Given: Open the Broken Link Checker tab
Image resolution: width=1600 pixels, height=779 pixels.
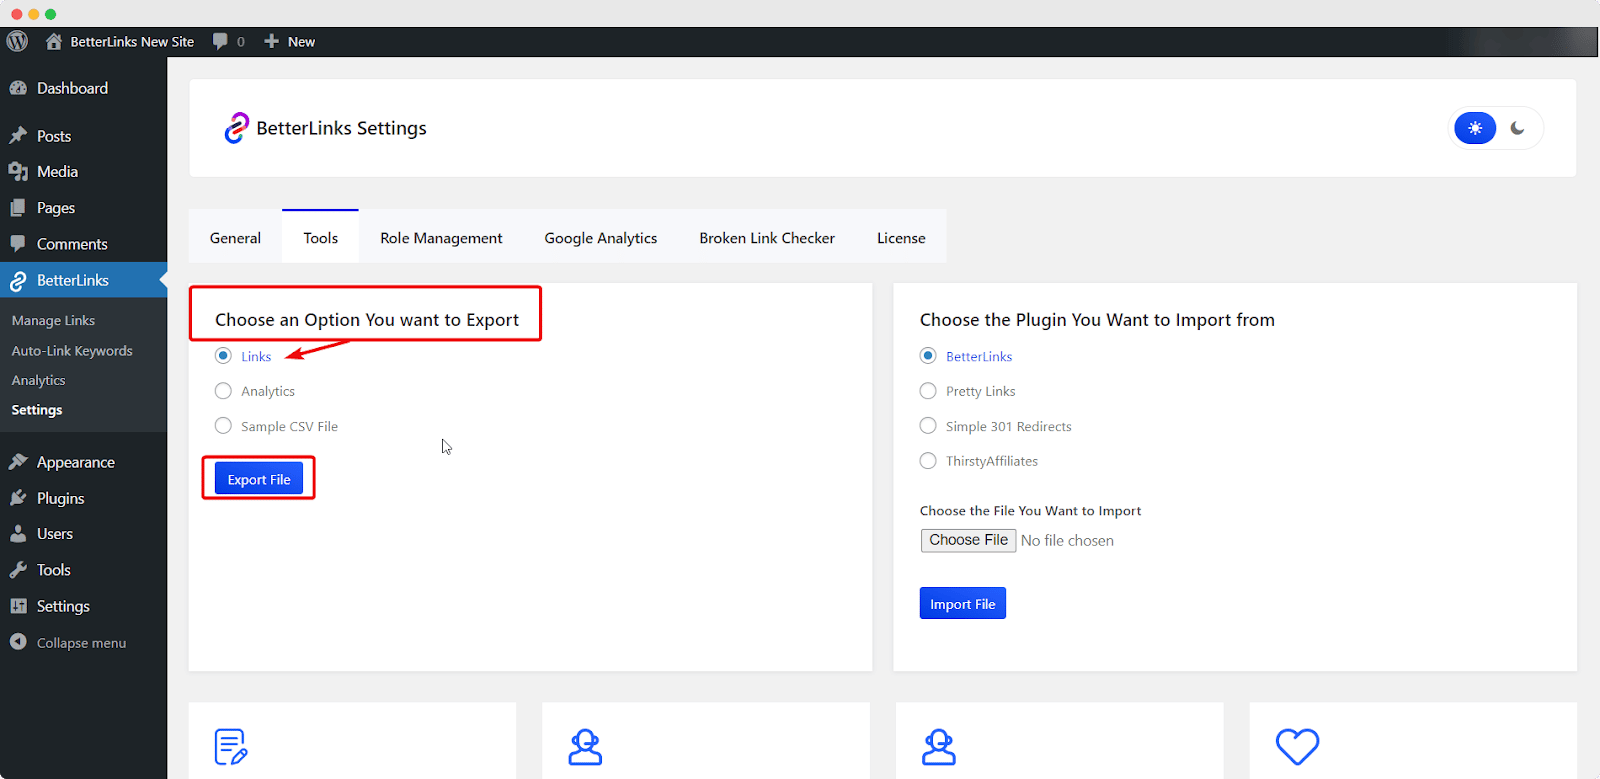Looking at the screenshot, I should [767, 238].
